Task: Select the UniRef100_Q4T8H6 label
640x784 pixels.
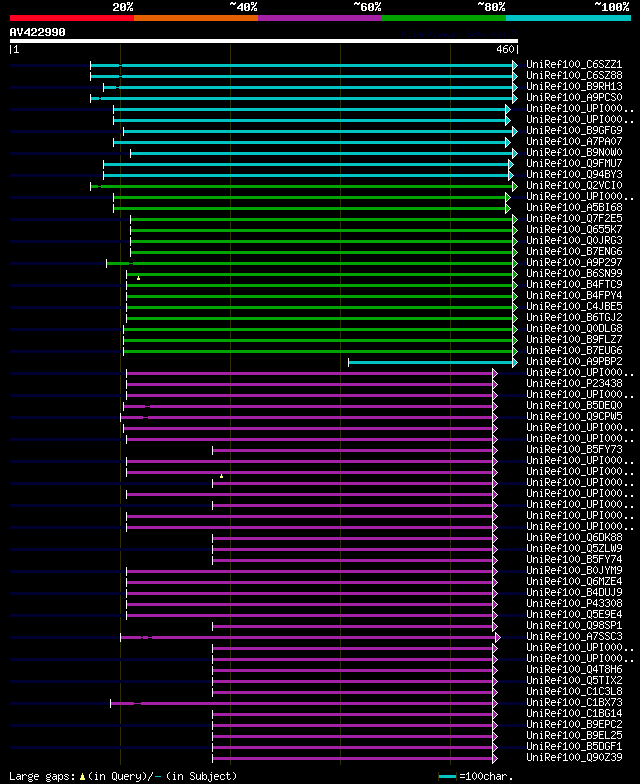Action: coord(574,670)
